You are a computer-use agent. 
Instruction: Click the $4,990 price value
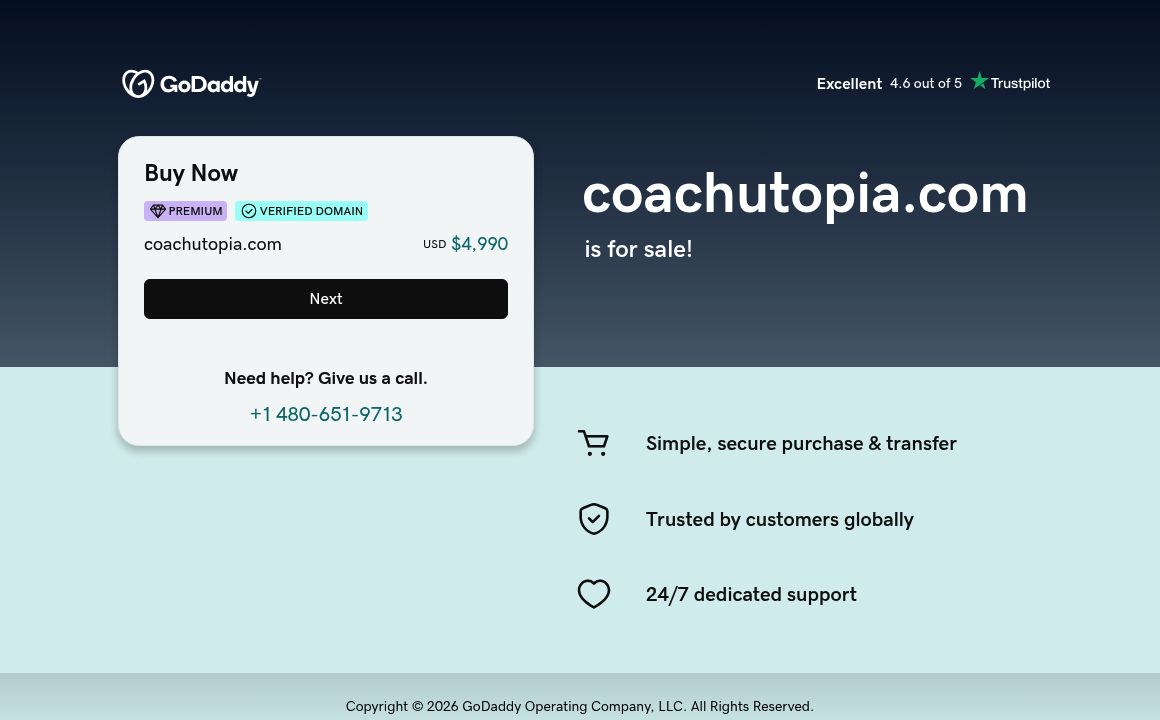point(479,243)
